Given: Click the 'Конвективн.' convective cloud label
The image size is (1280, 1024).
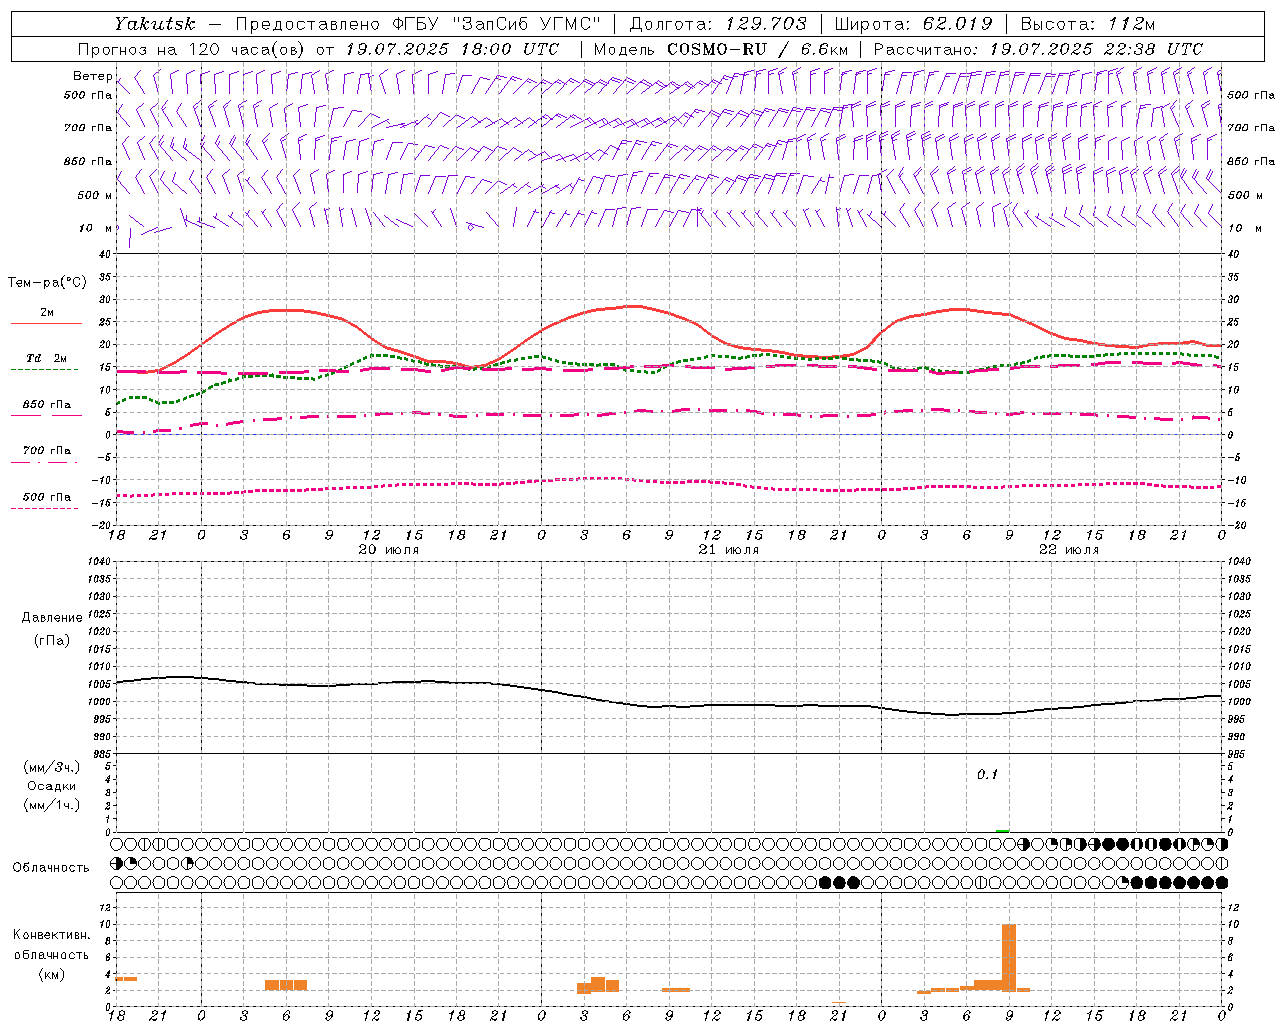Looking at the screenshot, I should coord(51,935).
